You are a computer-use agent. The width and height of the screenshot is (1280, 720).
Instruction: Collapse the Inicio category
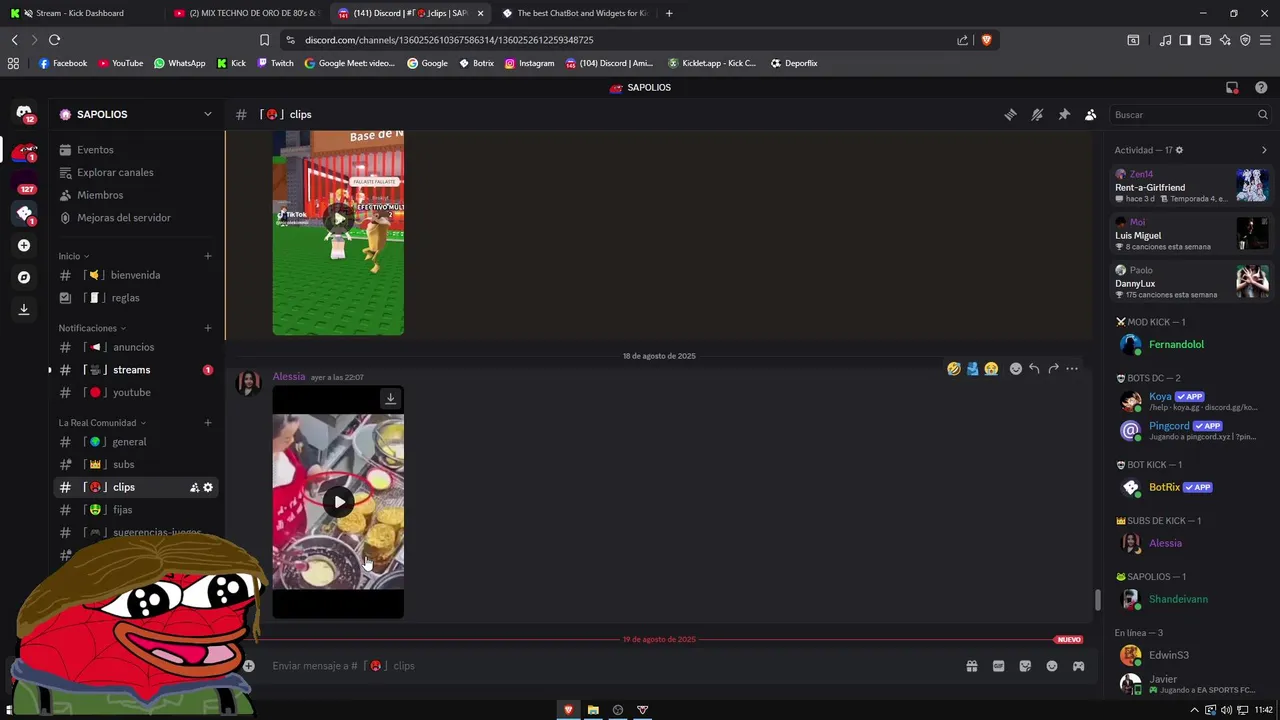click(74, 256)
